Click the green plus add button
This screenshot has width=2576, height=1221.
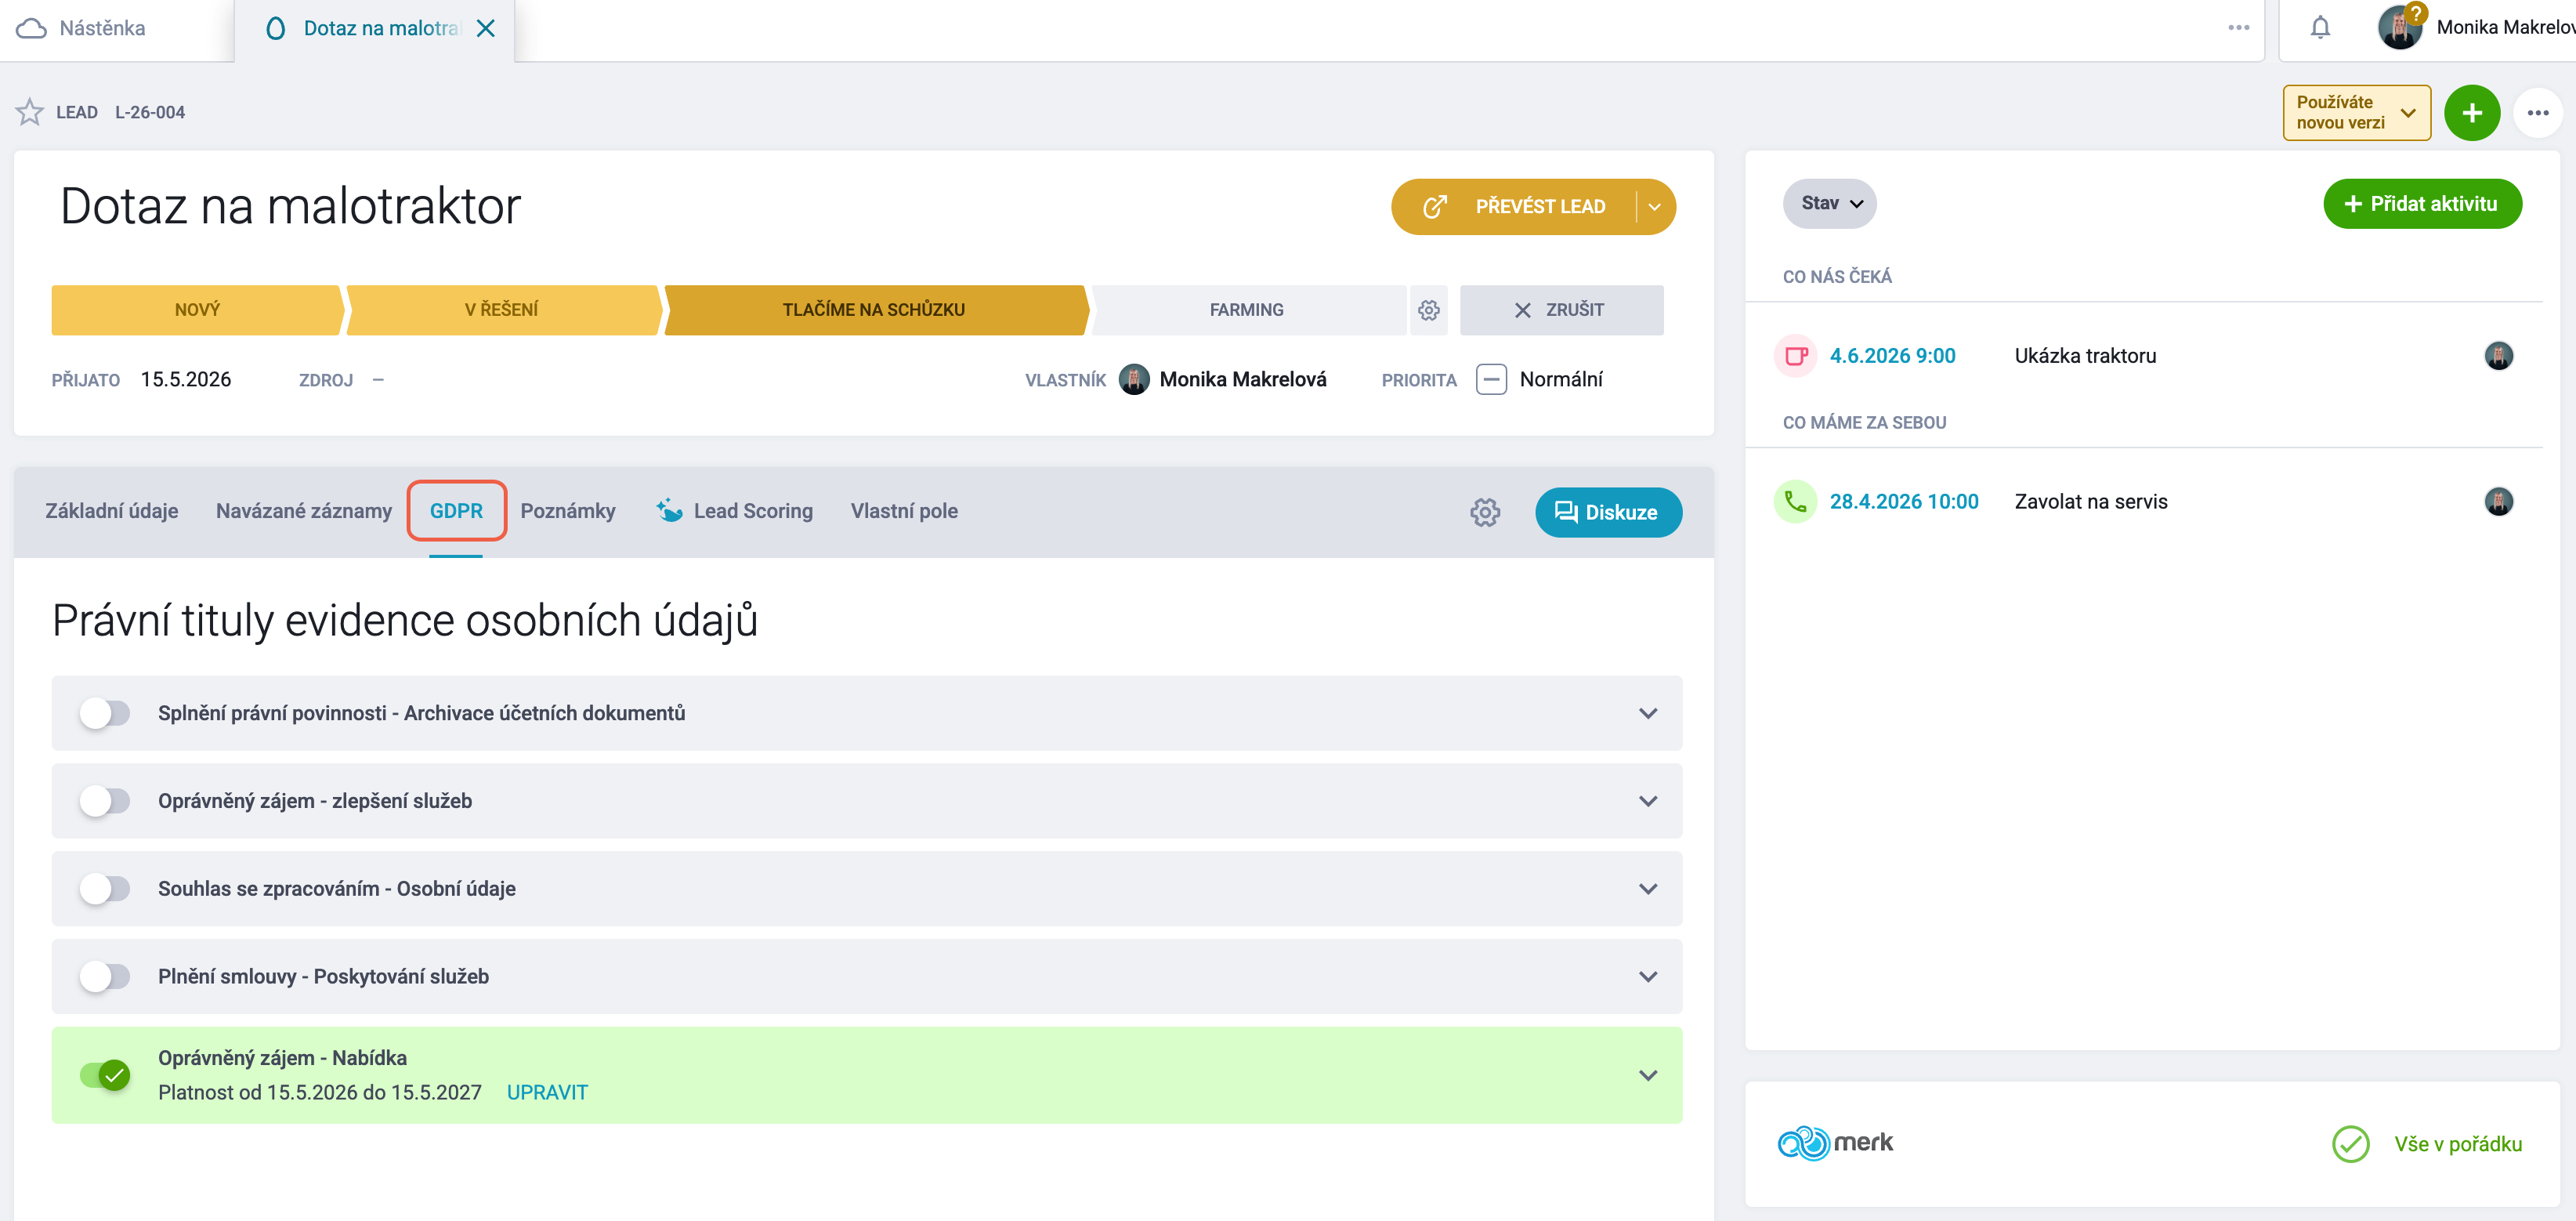(x=2471, y=113)
